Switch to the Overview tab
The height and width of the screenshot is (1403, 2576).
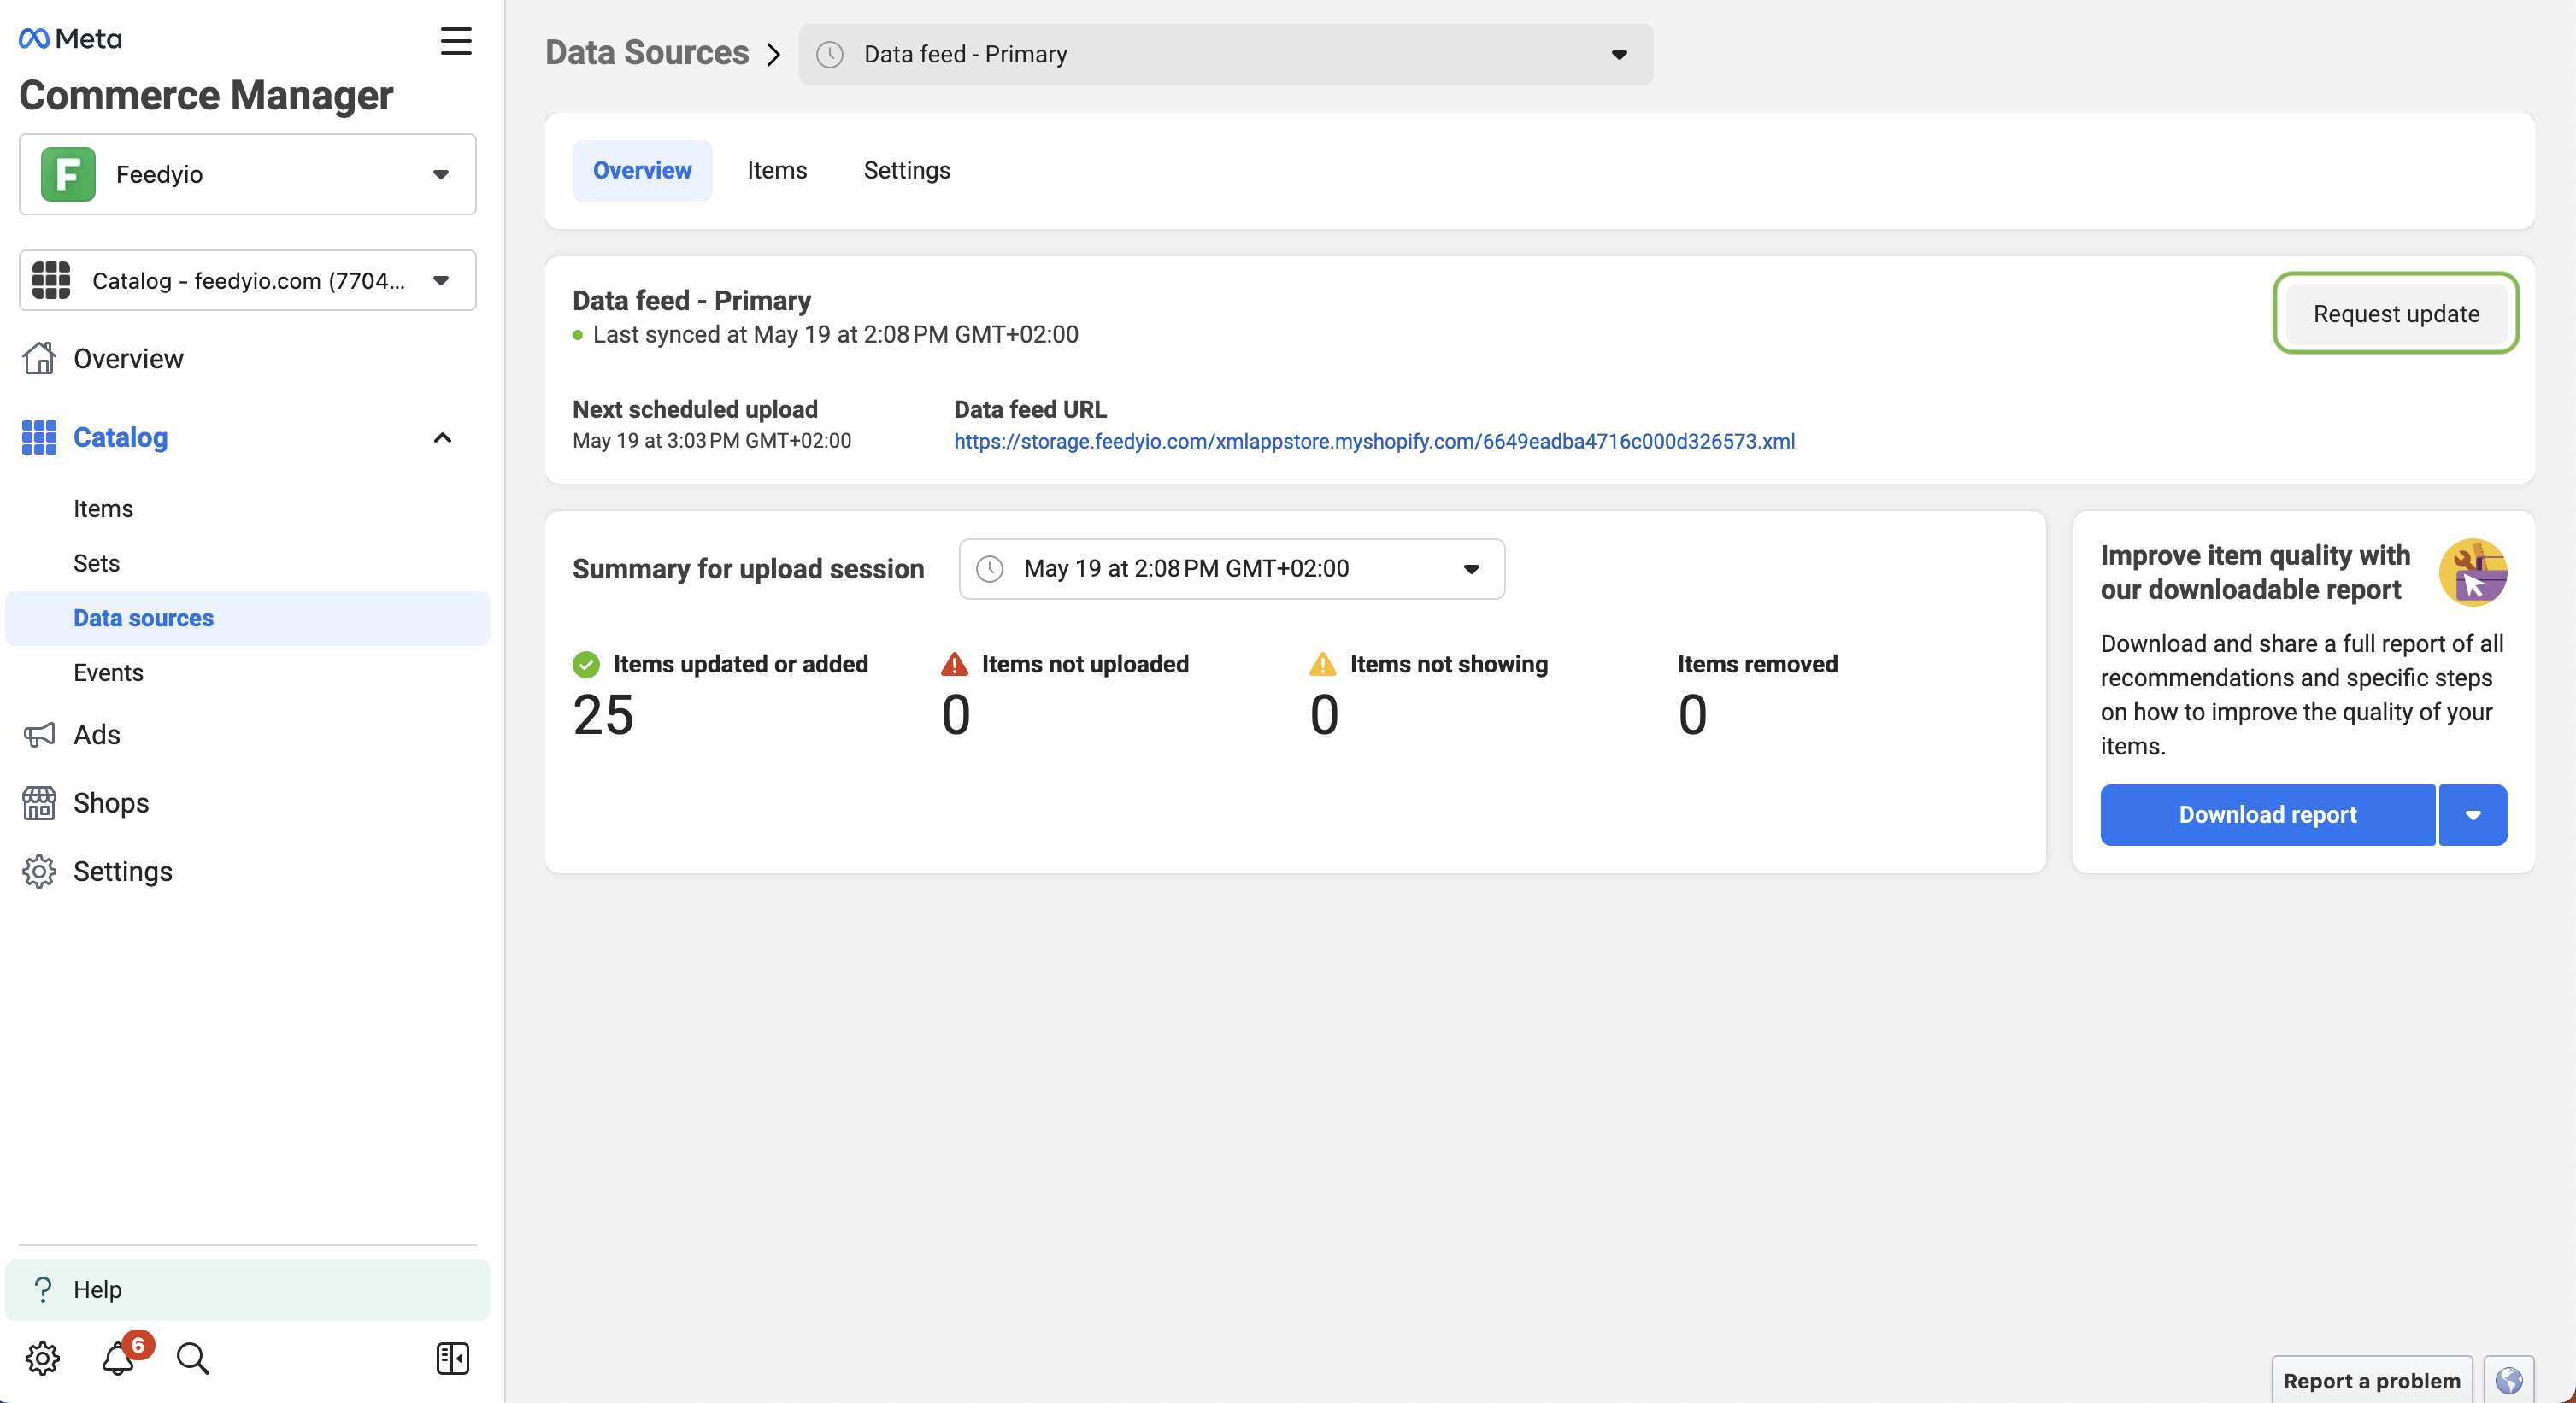(x=642, y=171)
